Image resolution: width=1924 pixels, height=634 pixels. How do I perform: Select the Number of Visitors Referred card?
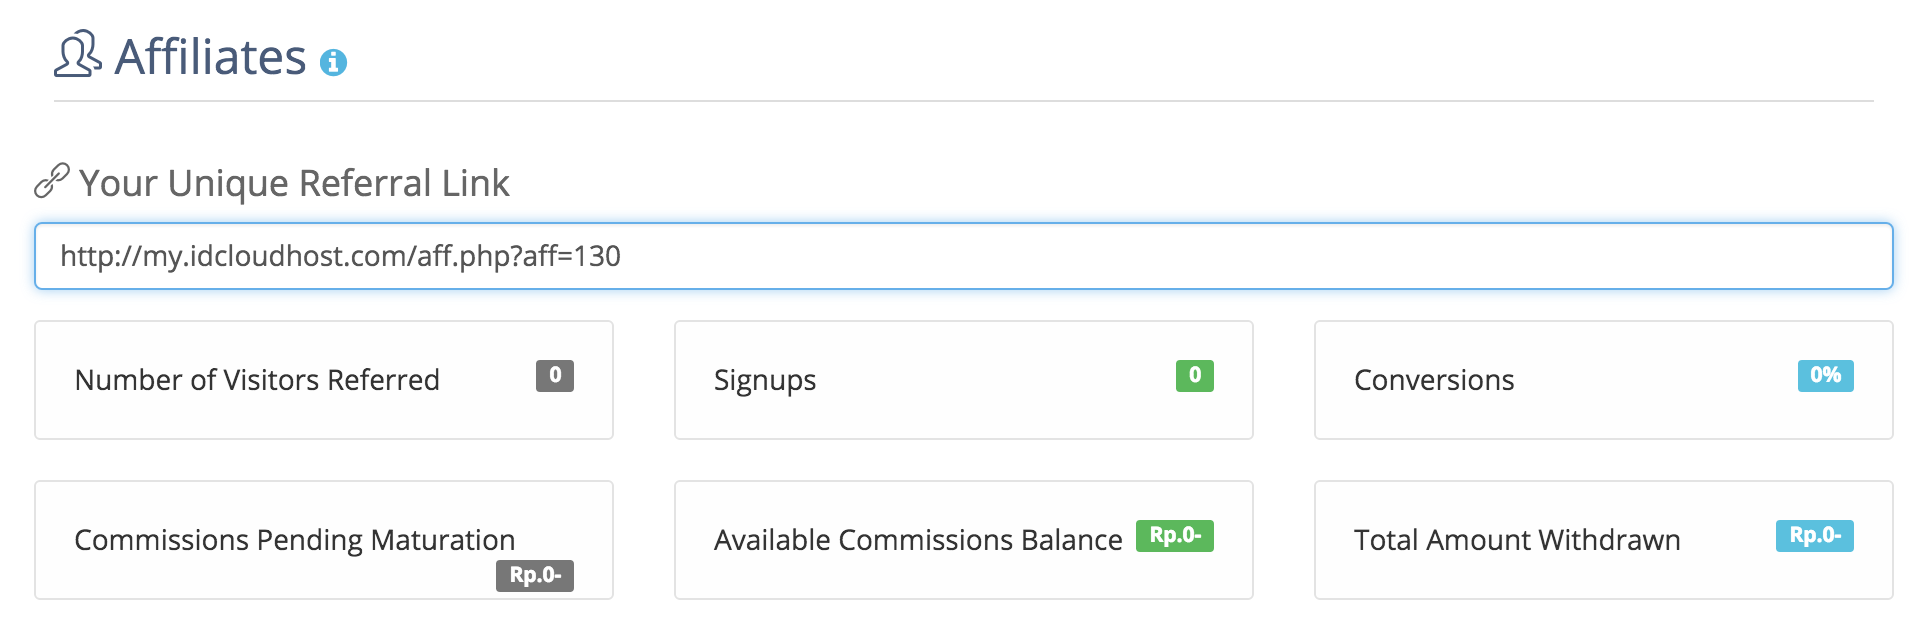323,380
